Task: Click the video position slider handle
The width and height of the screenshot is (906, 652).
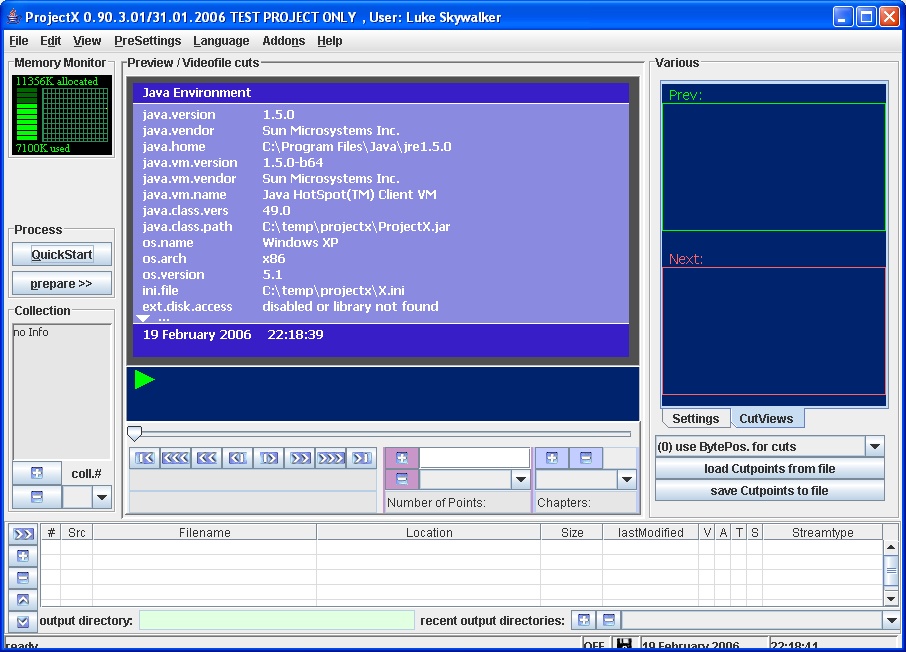Action: [135, 434]
